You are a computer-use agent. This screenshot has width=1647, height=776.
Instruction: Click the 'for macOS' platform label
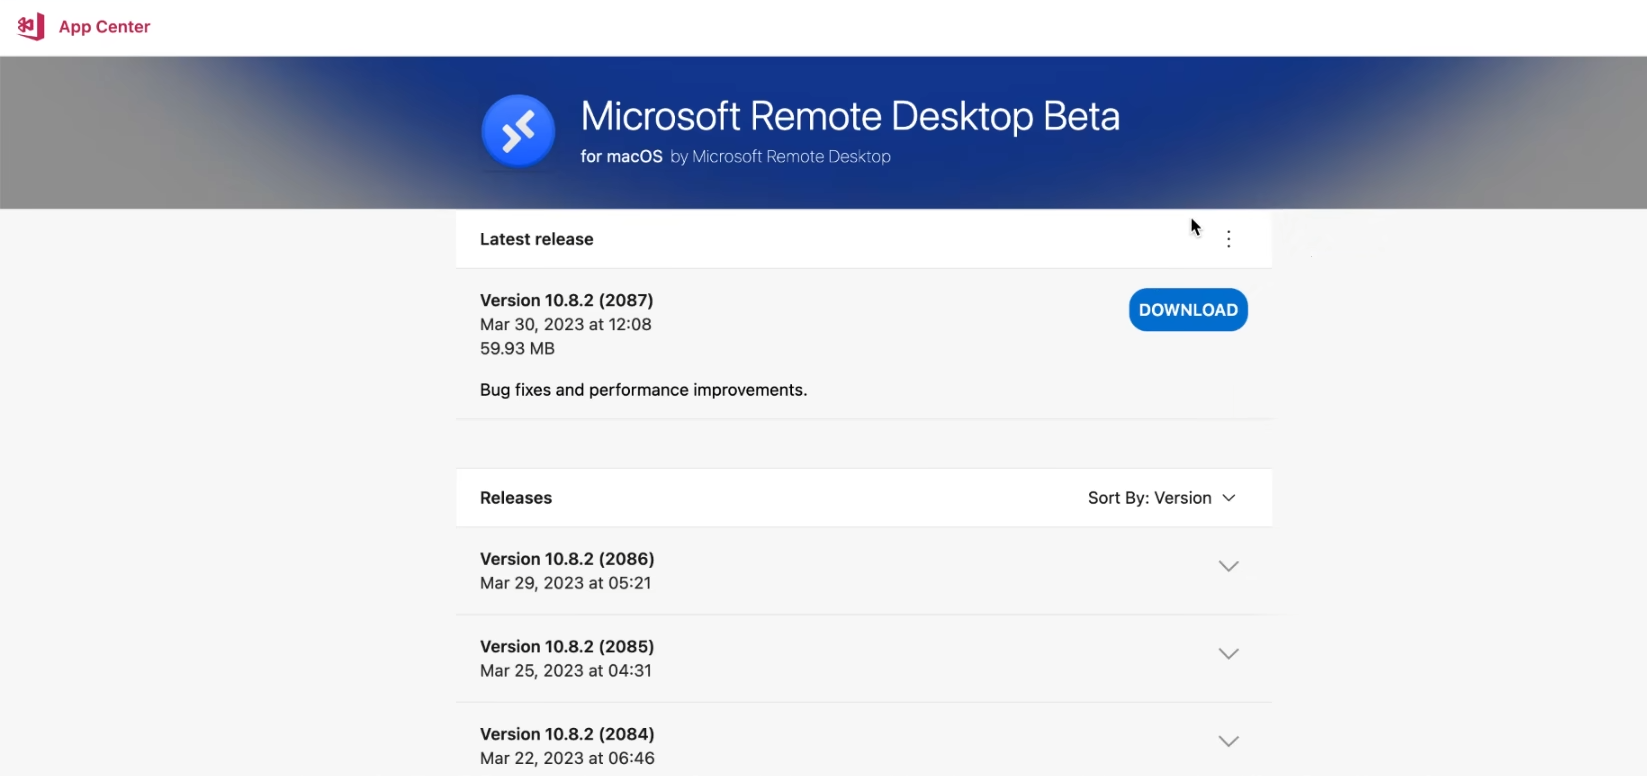pyautogui.click(x=621, y=157)
